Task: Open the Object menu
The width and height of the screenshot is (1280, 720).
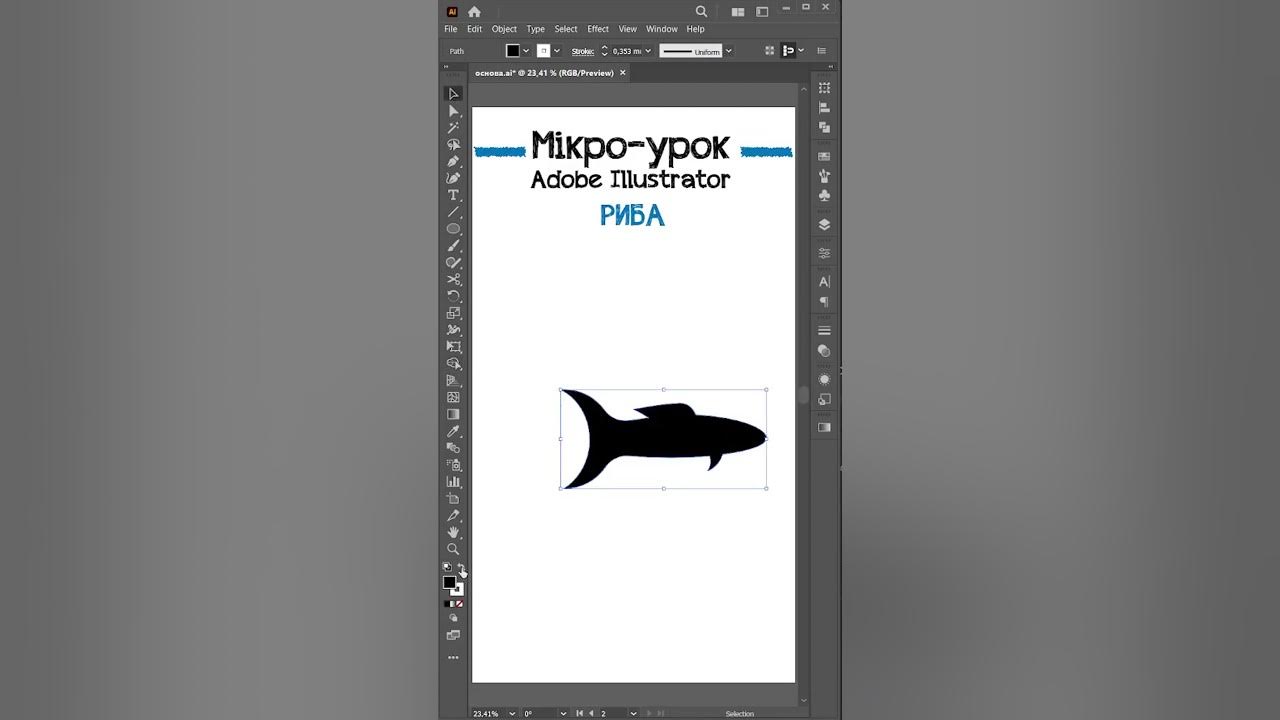Action: point(504,29)
